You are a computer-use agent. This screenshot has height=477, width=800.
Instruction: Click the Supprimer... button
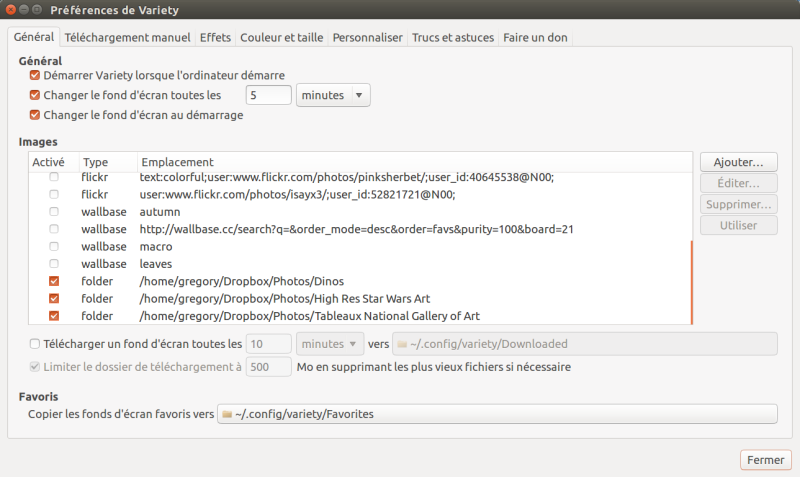738,205
